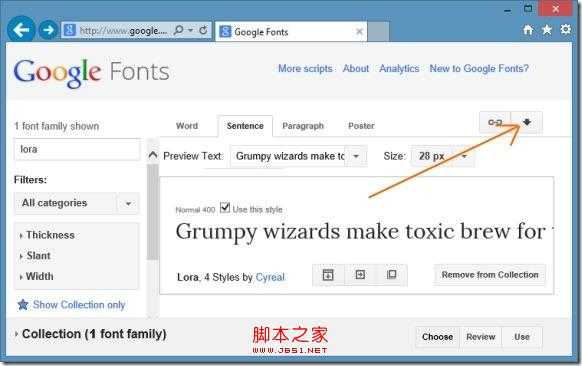Expand the Thickness filter
The width and height of the screenshot is (582, 366).
(x=47, y=235)
